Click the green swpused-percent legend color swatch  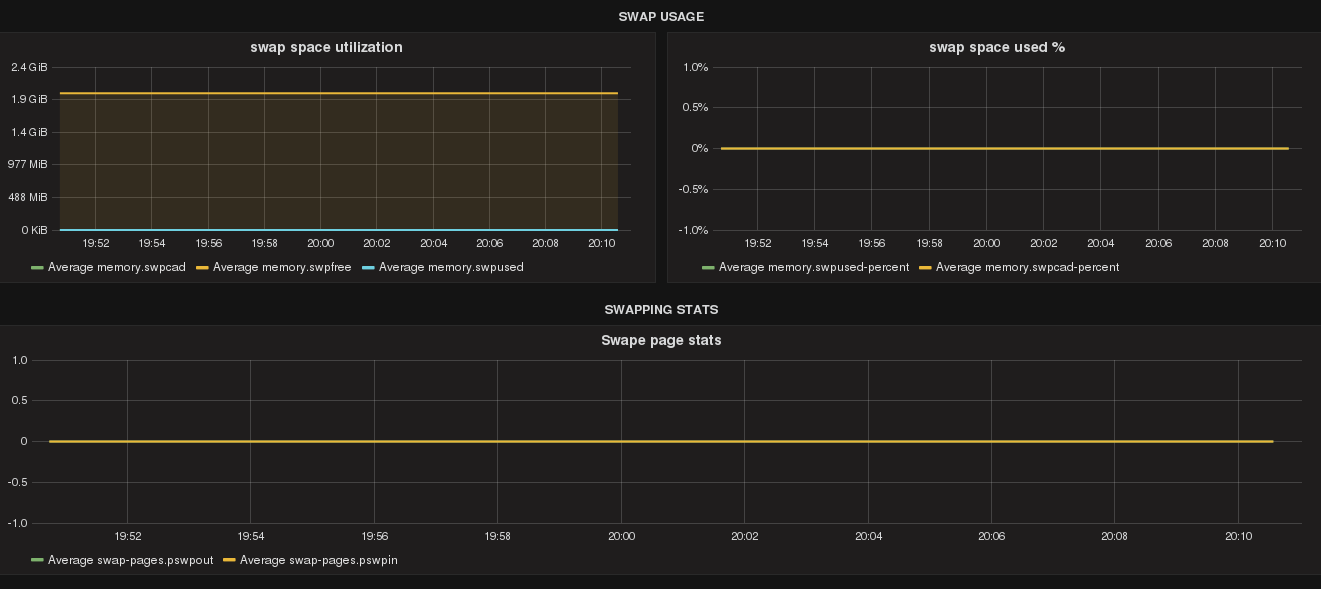[x=709, y=267]
